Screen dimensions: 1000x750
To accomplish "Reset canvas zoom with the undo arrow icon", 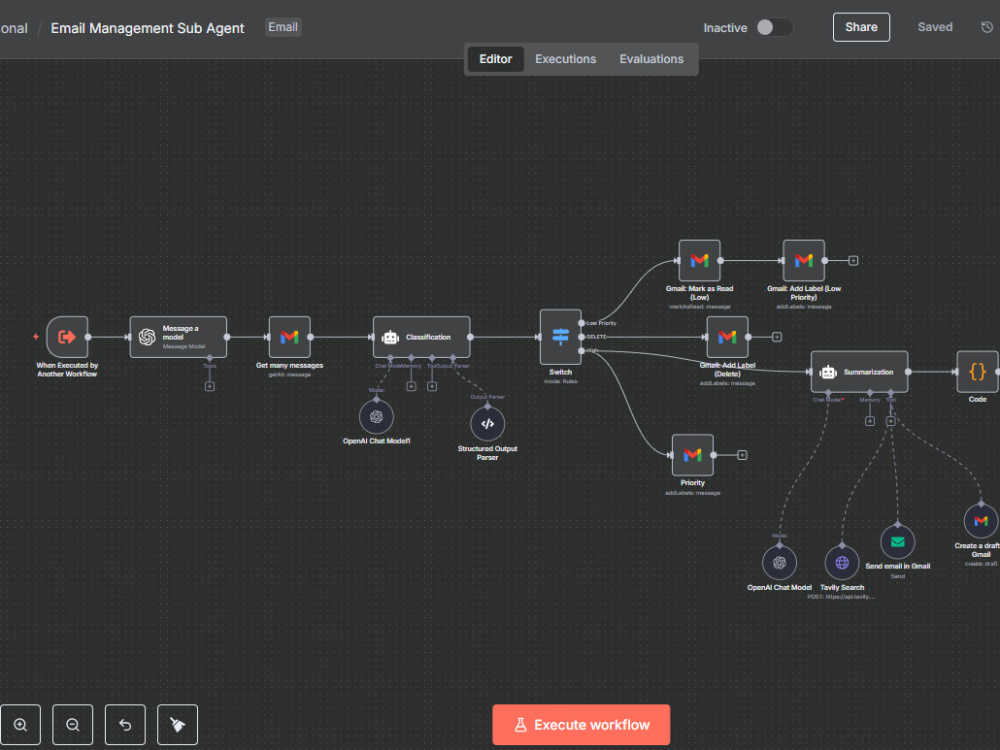I will [125, 724].
